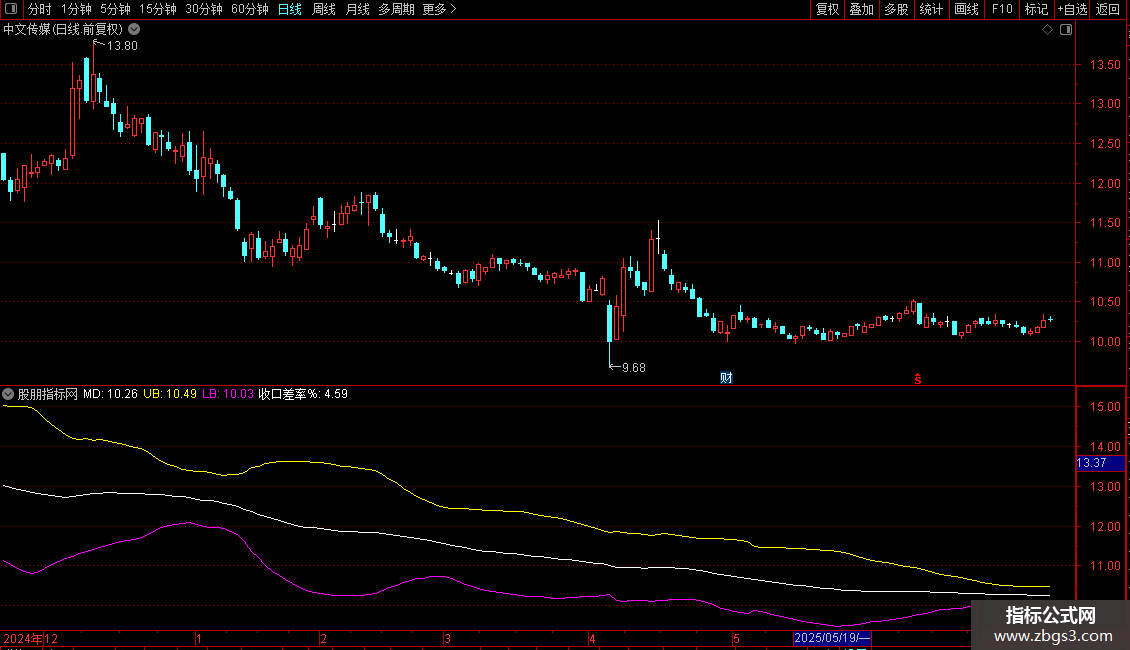Click the 10.50 price axis label

click(x=1105, y=302)
